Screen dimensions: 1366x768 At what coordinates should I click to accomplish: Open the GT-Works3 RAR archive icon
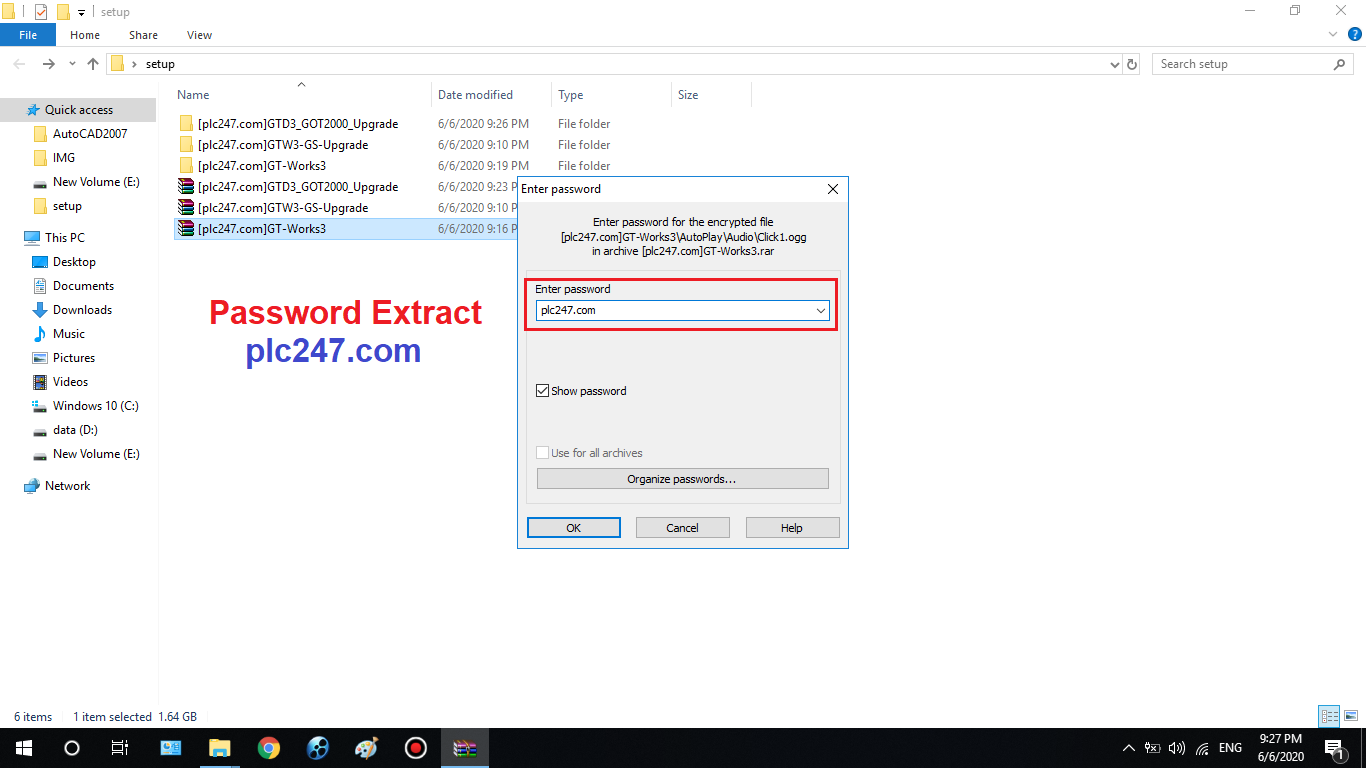point(186,229)
